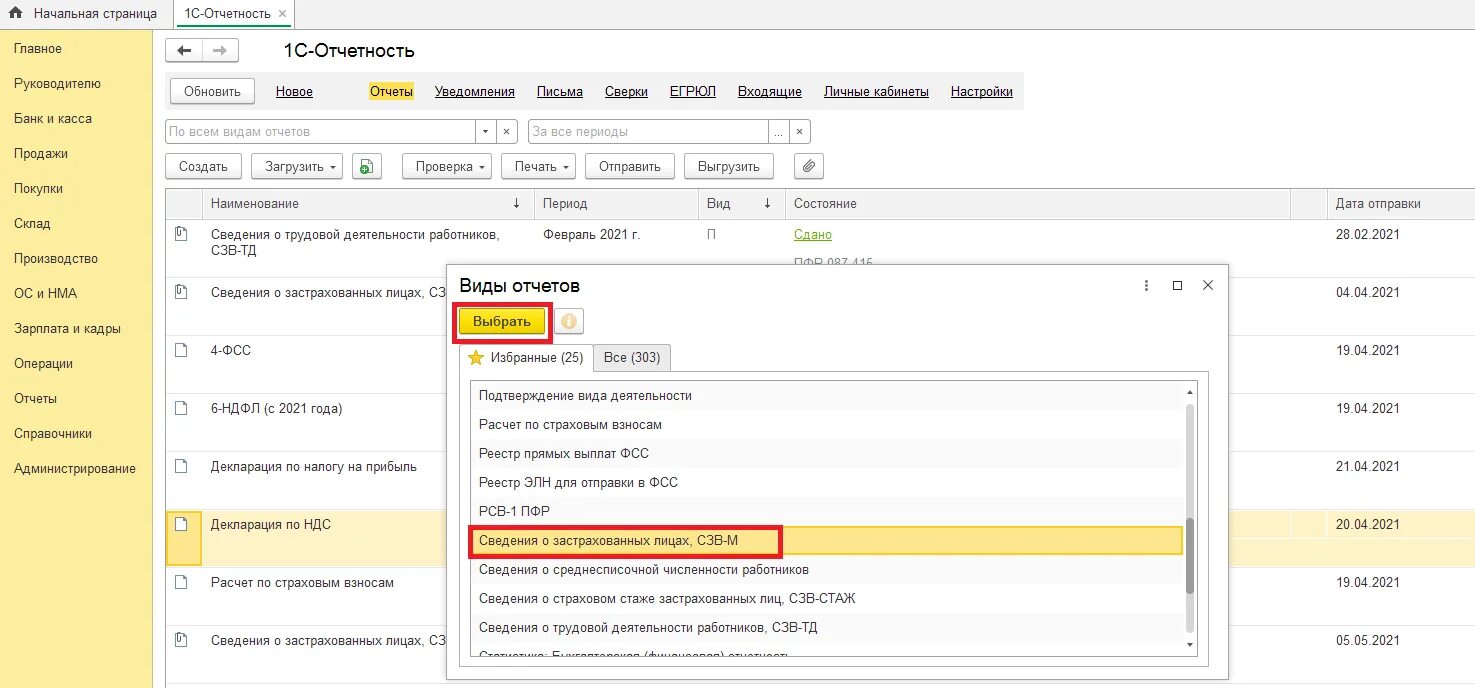
Task: Click the info icon next to Выбрать
Action: [x=569, y=321]
